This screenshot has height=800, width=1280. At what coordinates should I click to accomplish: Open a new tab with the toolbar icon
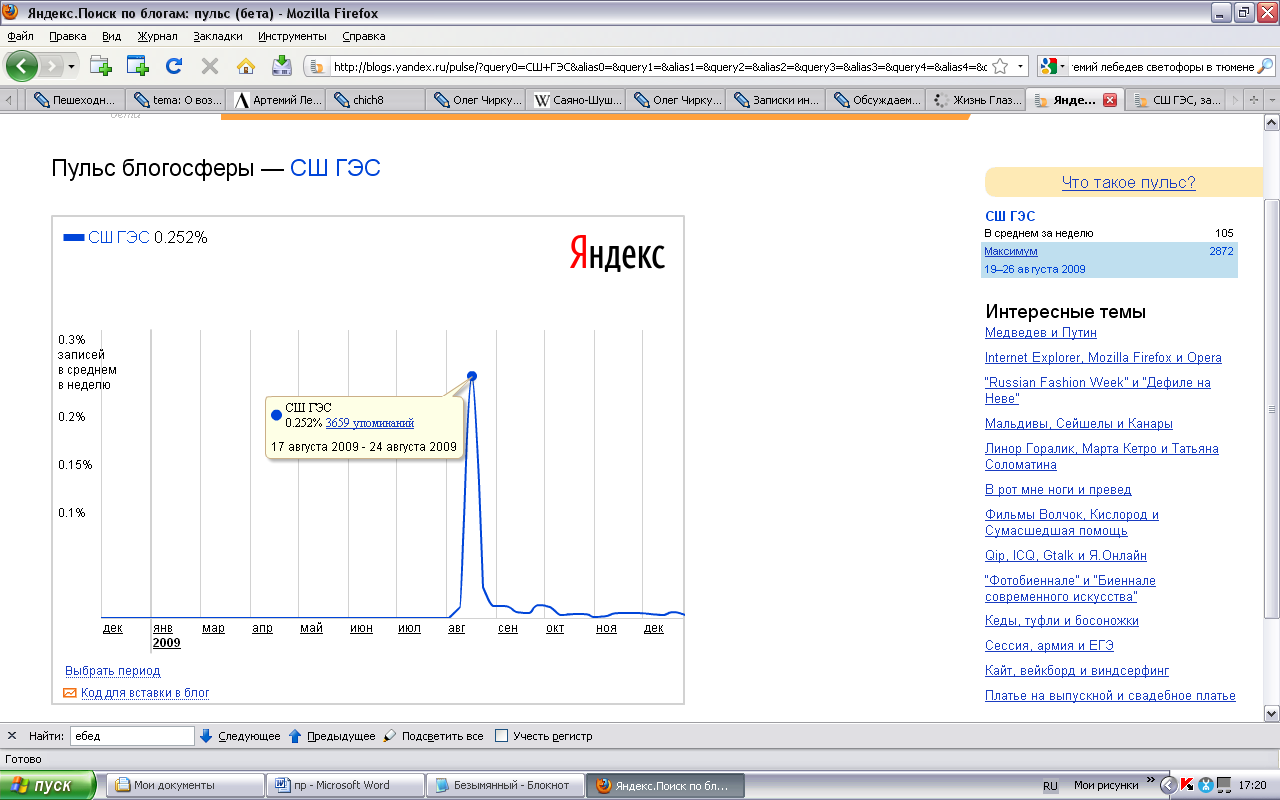pyautogui.click(x=101, y=66)
